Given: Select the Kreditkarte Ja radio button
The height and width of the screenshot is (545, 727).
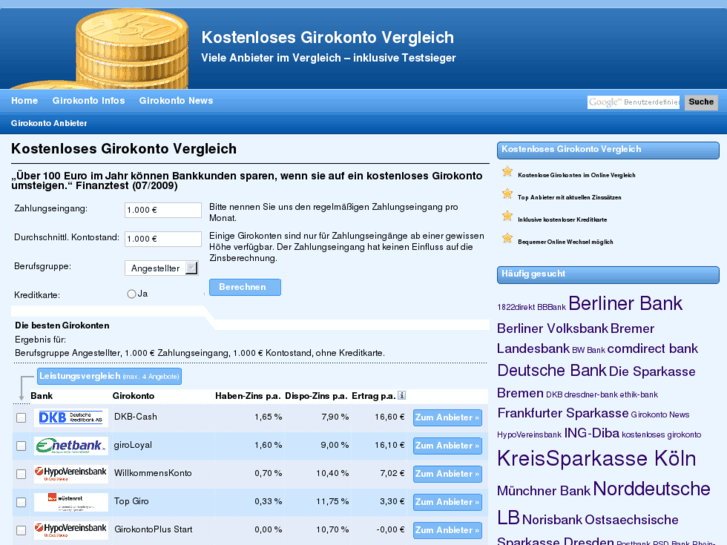Looking at the screenshot, I should (131, 294).
